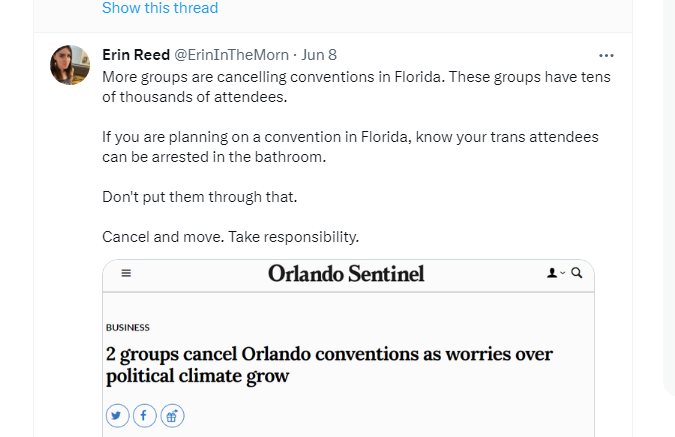675x437 pixels.
Task: Click the BUSINESS section label
Action: click(x=128, y=327)
